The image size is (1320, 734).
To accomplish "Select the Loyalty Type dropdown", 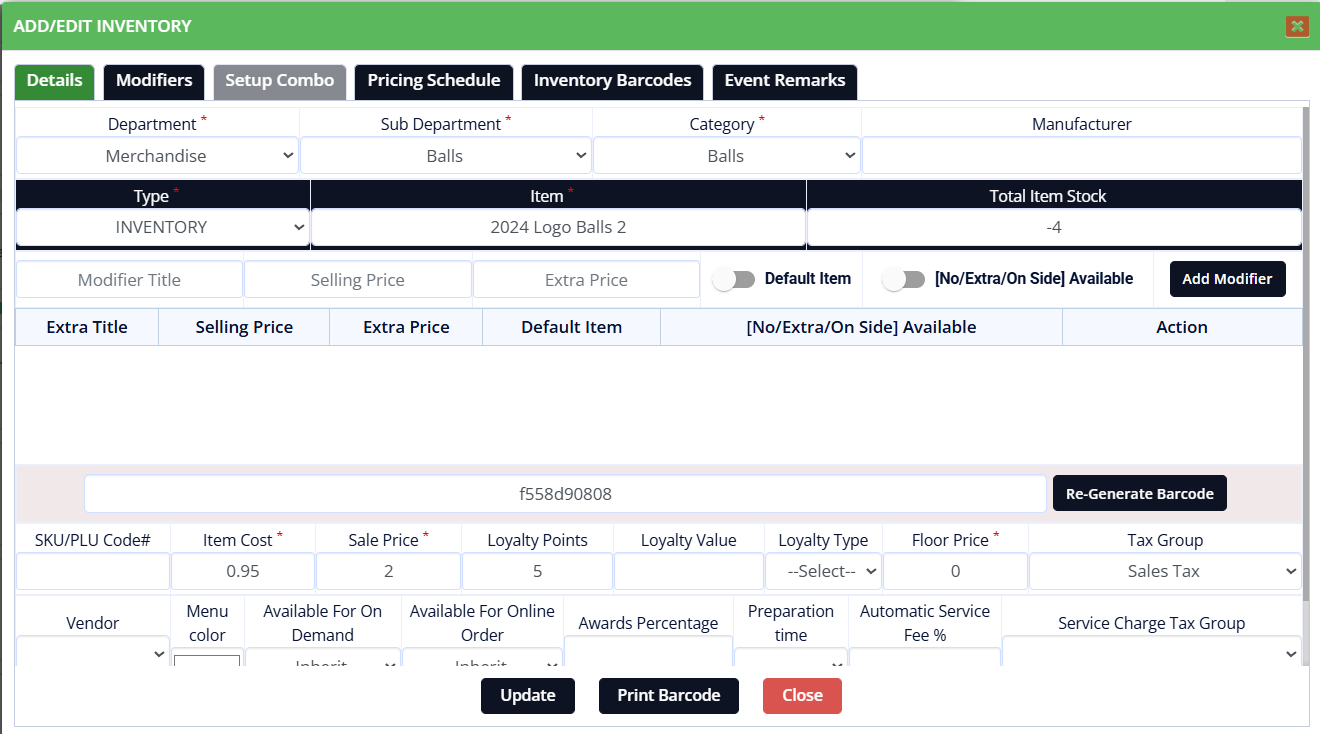I will point(822,571).
